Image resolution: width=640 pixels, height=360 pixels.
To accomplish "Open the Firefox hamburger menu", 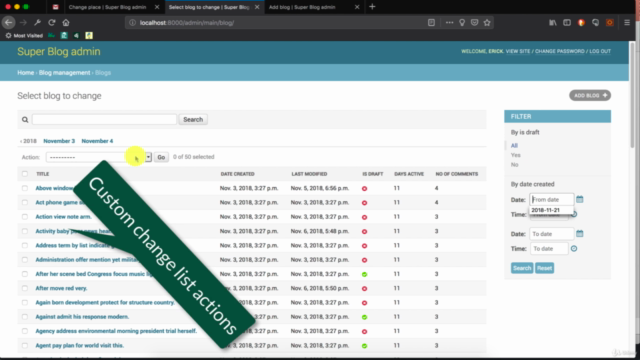I will click(627, 23).
